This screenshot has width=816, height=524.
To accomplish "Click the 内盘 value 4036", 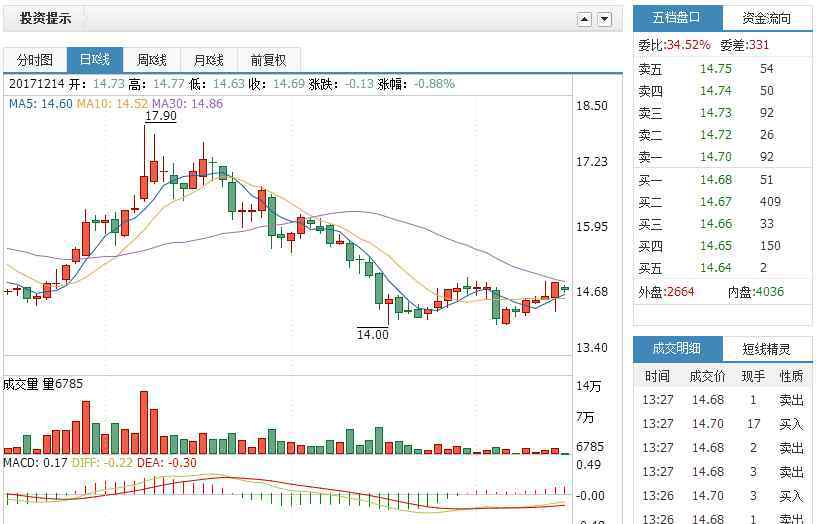I will tap(769, 291).
